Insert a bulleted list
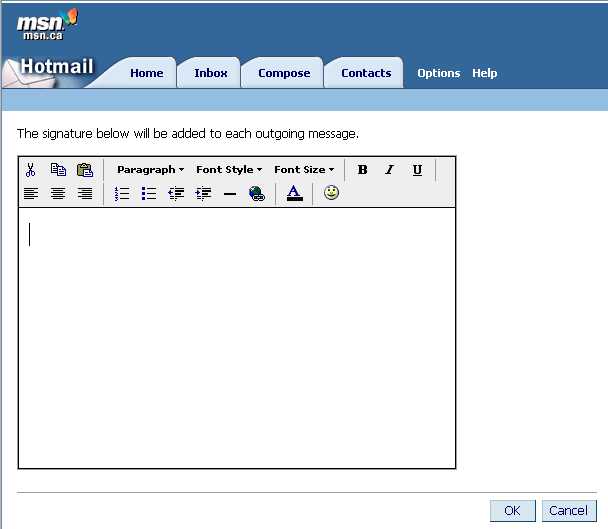Viewport: 608px width, 529px height. click(x=149, y=193)
